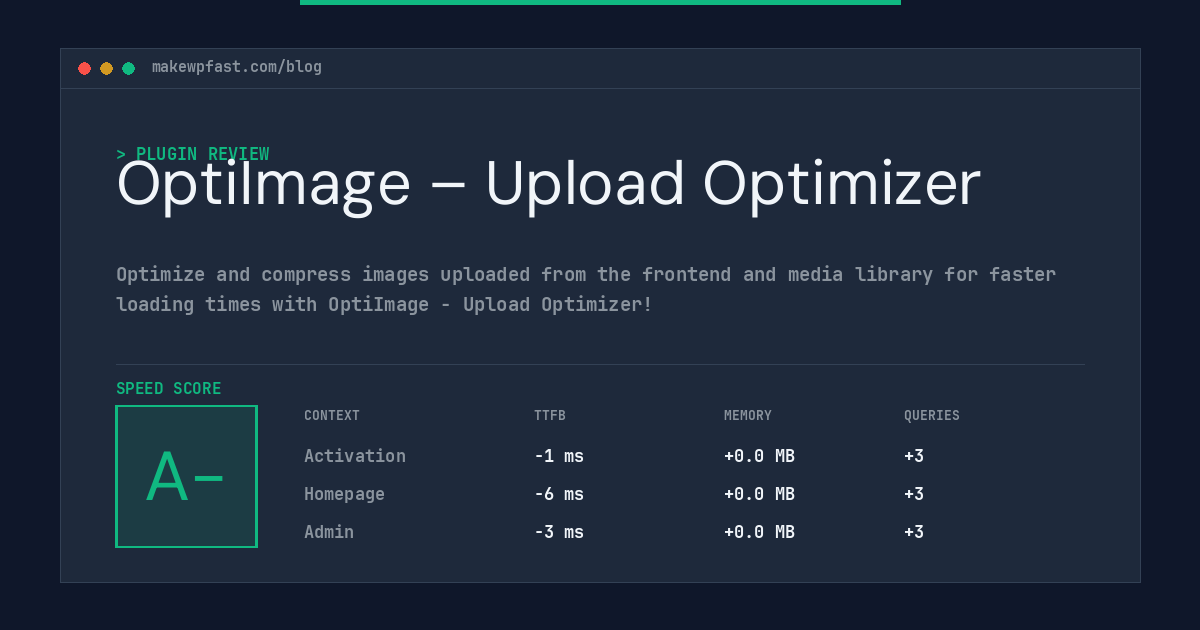This screenshot has height=630, width=1200.
Task: Click Admin's +0.0 MB memory value
Action: [x=759, y=532]
